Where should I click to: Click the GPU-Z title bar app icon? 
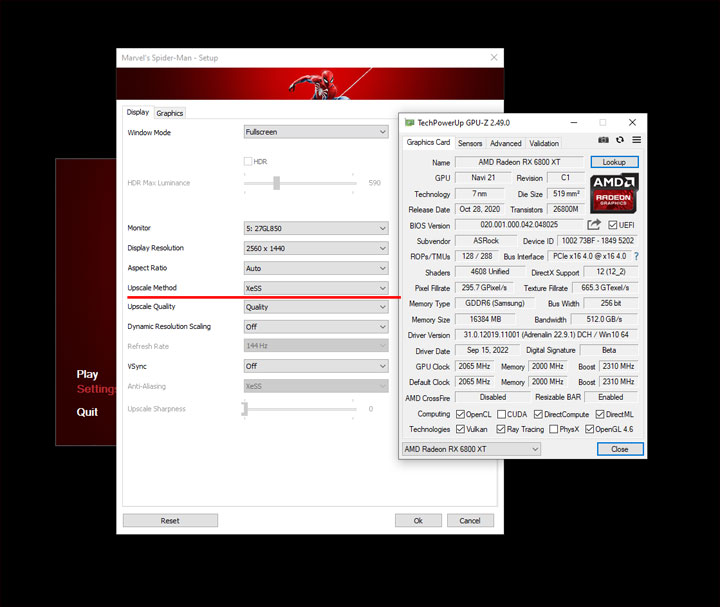[409, 123]
